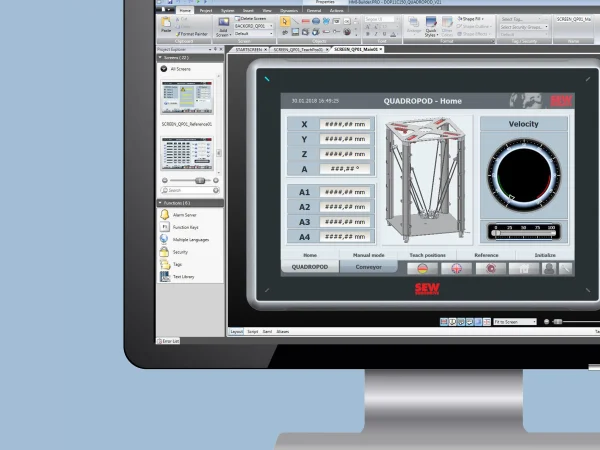Select the diagonal line drawing object

coord(295,21)
